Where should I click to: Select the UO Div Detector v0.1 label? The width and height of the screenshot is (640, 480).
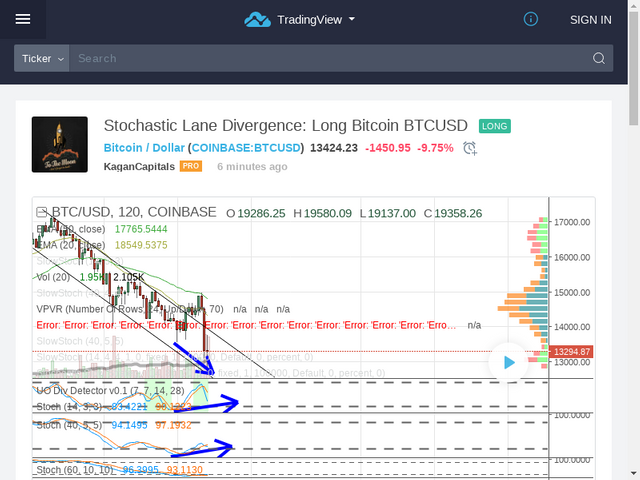110,391
